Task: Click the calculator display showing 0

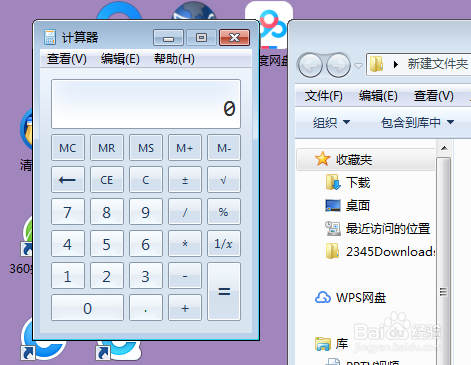Action: point(146,104)
